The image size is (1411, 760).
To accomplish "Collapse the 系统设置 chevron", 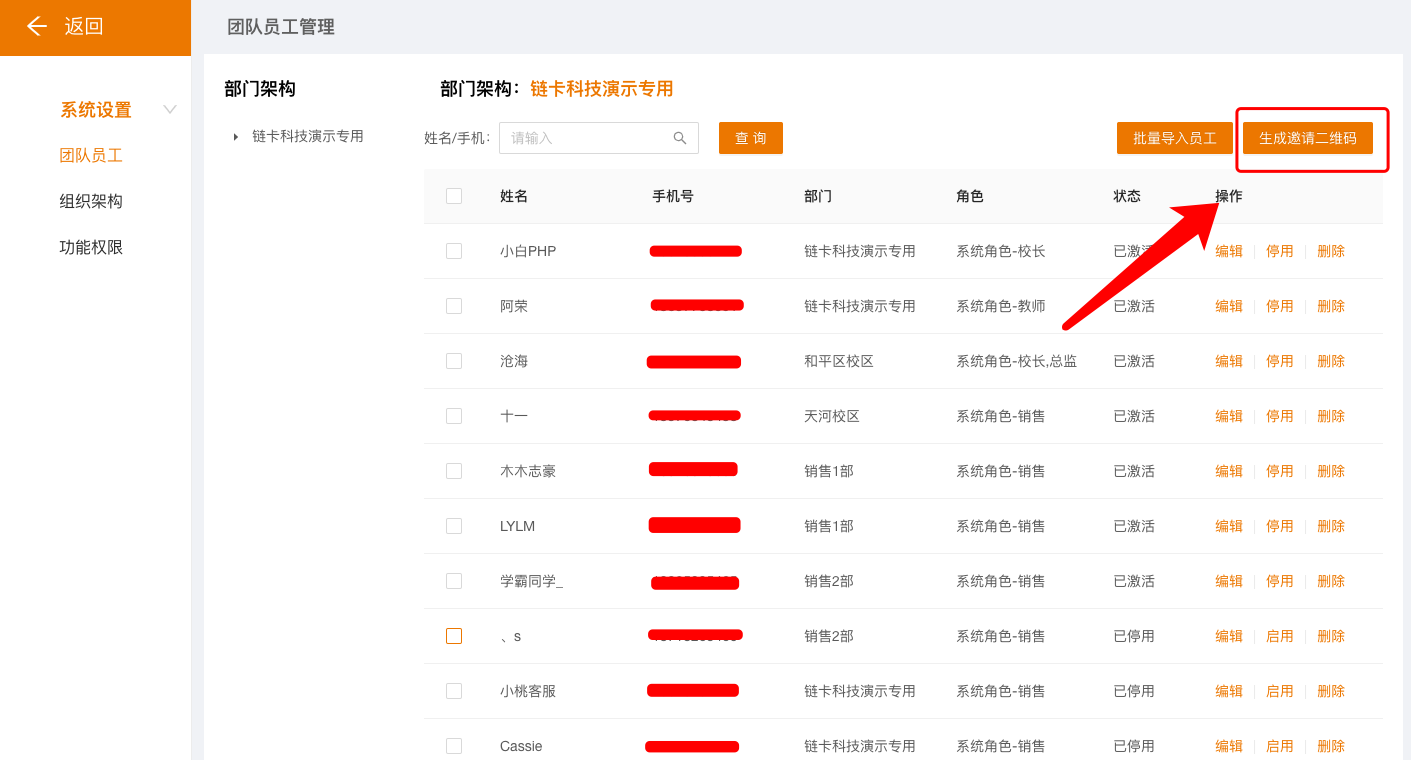I will click(170, 110).
